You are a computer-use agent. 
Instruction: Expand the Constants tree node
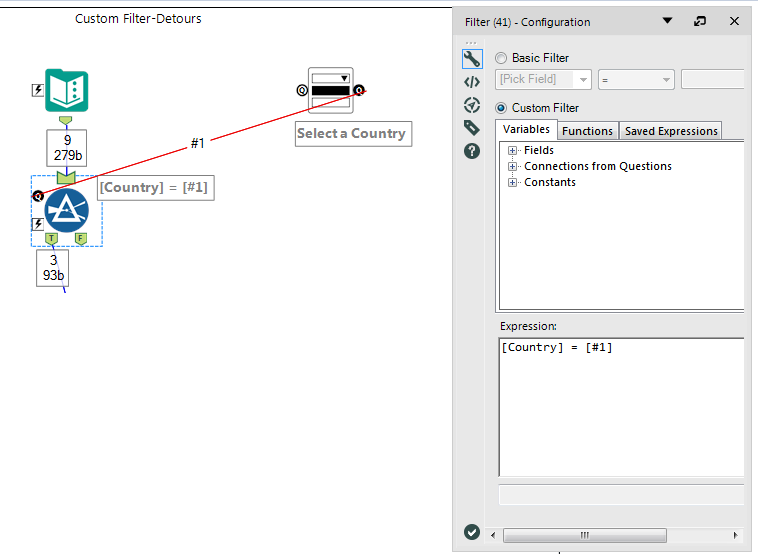(512, 182)
